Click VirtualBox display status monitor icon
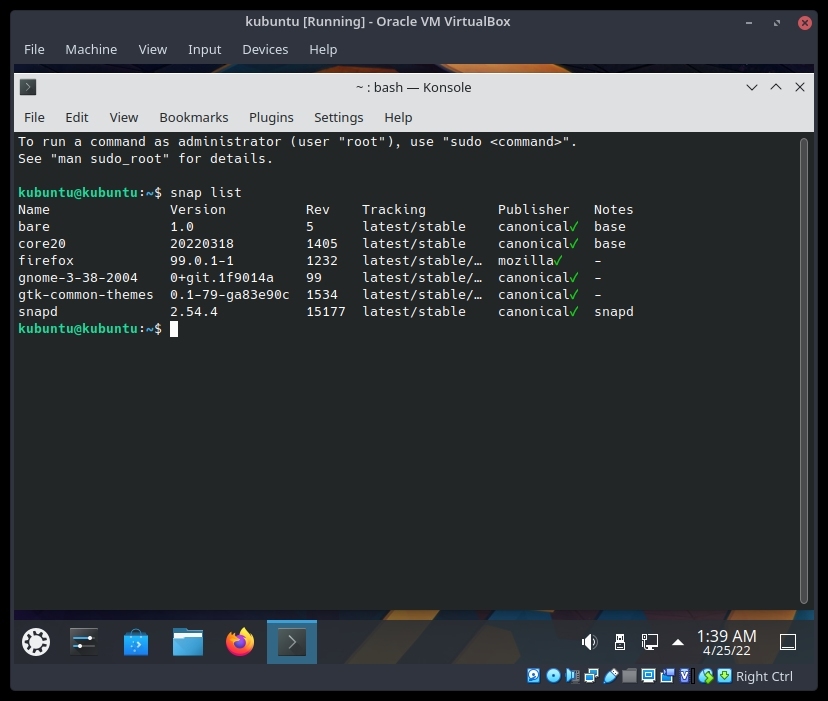 pos(648,676)
